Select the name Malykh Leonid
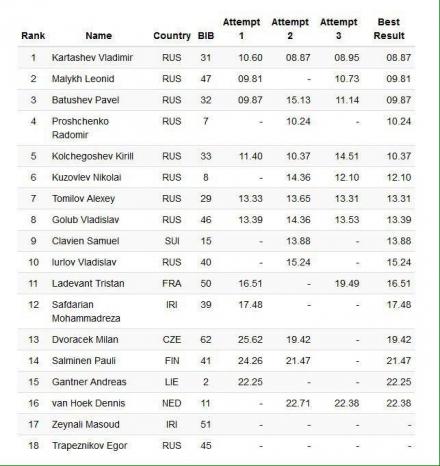Image resolution: width=440 pixels, height=466 pixels. click(x=83, y=79)
